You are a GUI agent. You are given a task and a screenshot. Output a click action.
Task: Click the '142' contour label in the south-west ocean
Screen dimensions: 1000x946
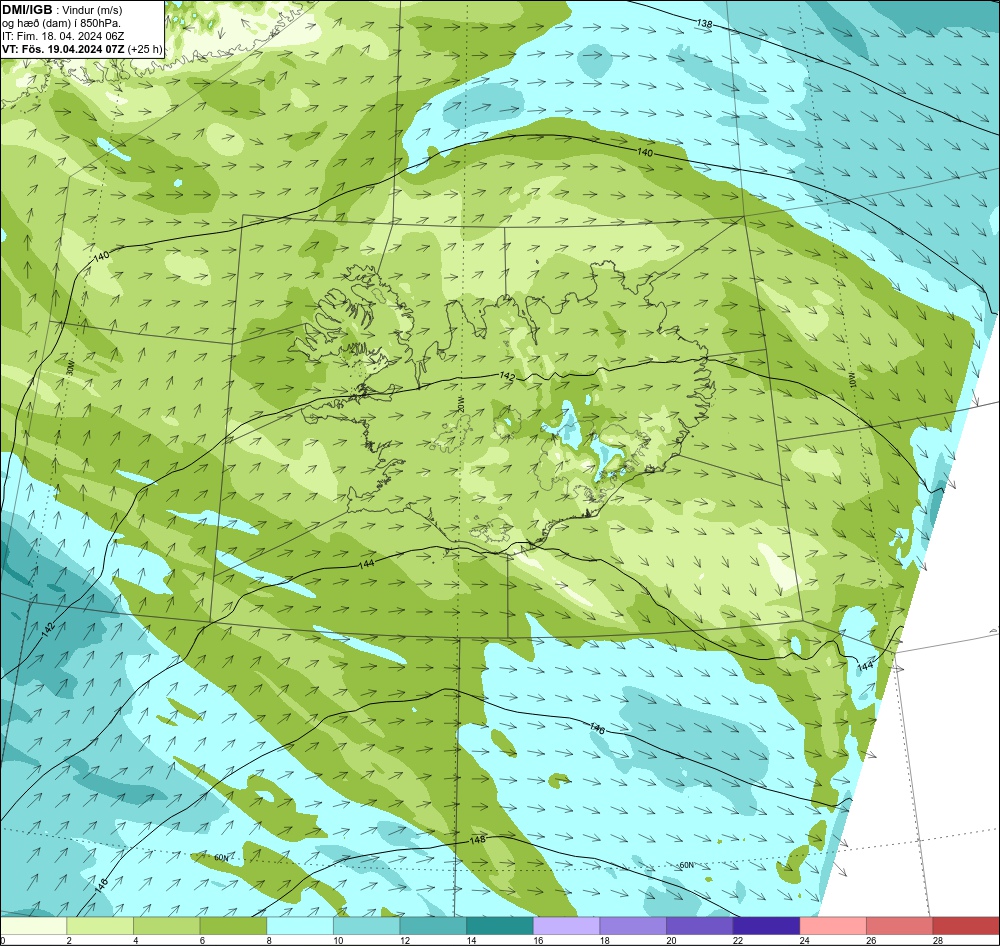48,628
